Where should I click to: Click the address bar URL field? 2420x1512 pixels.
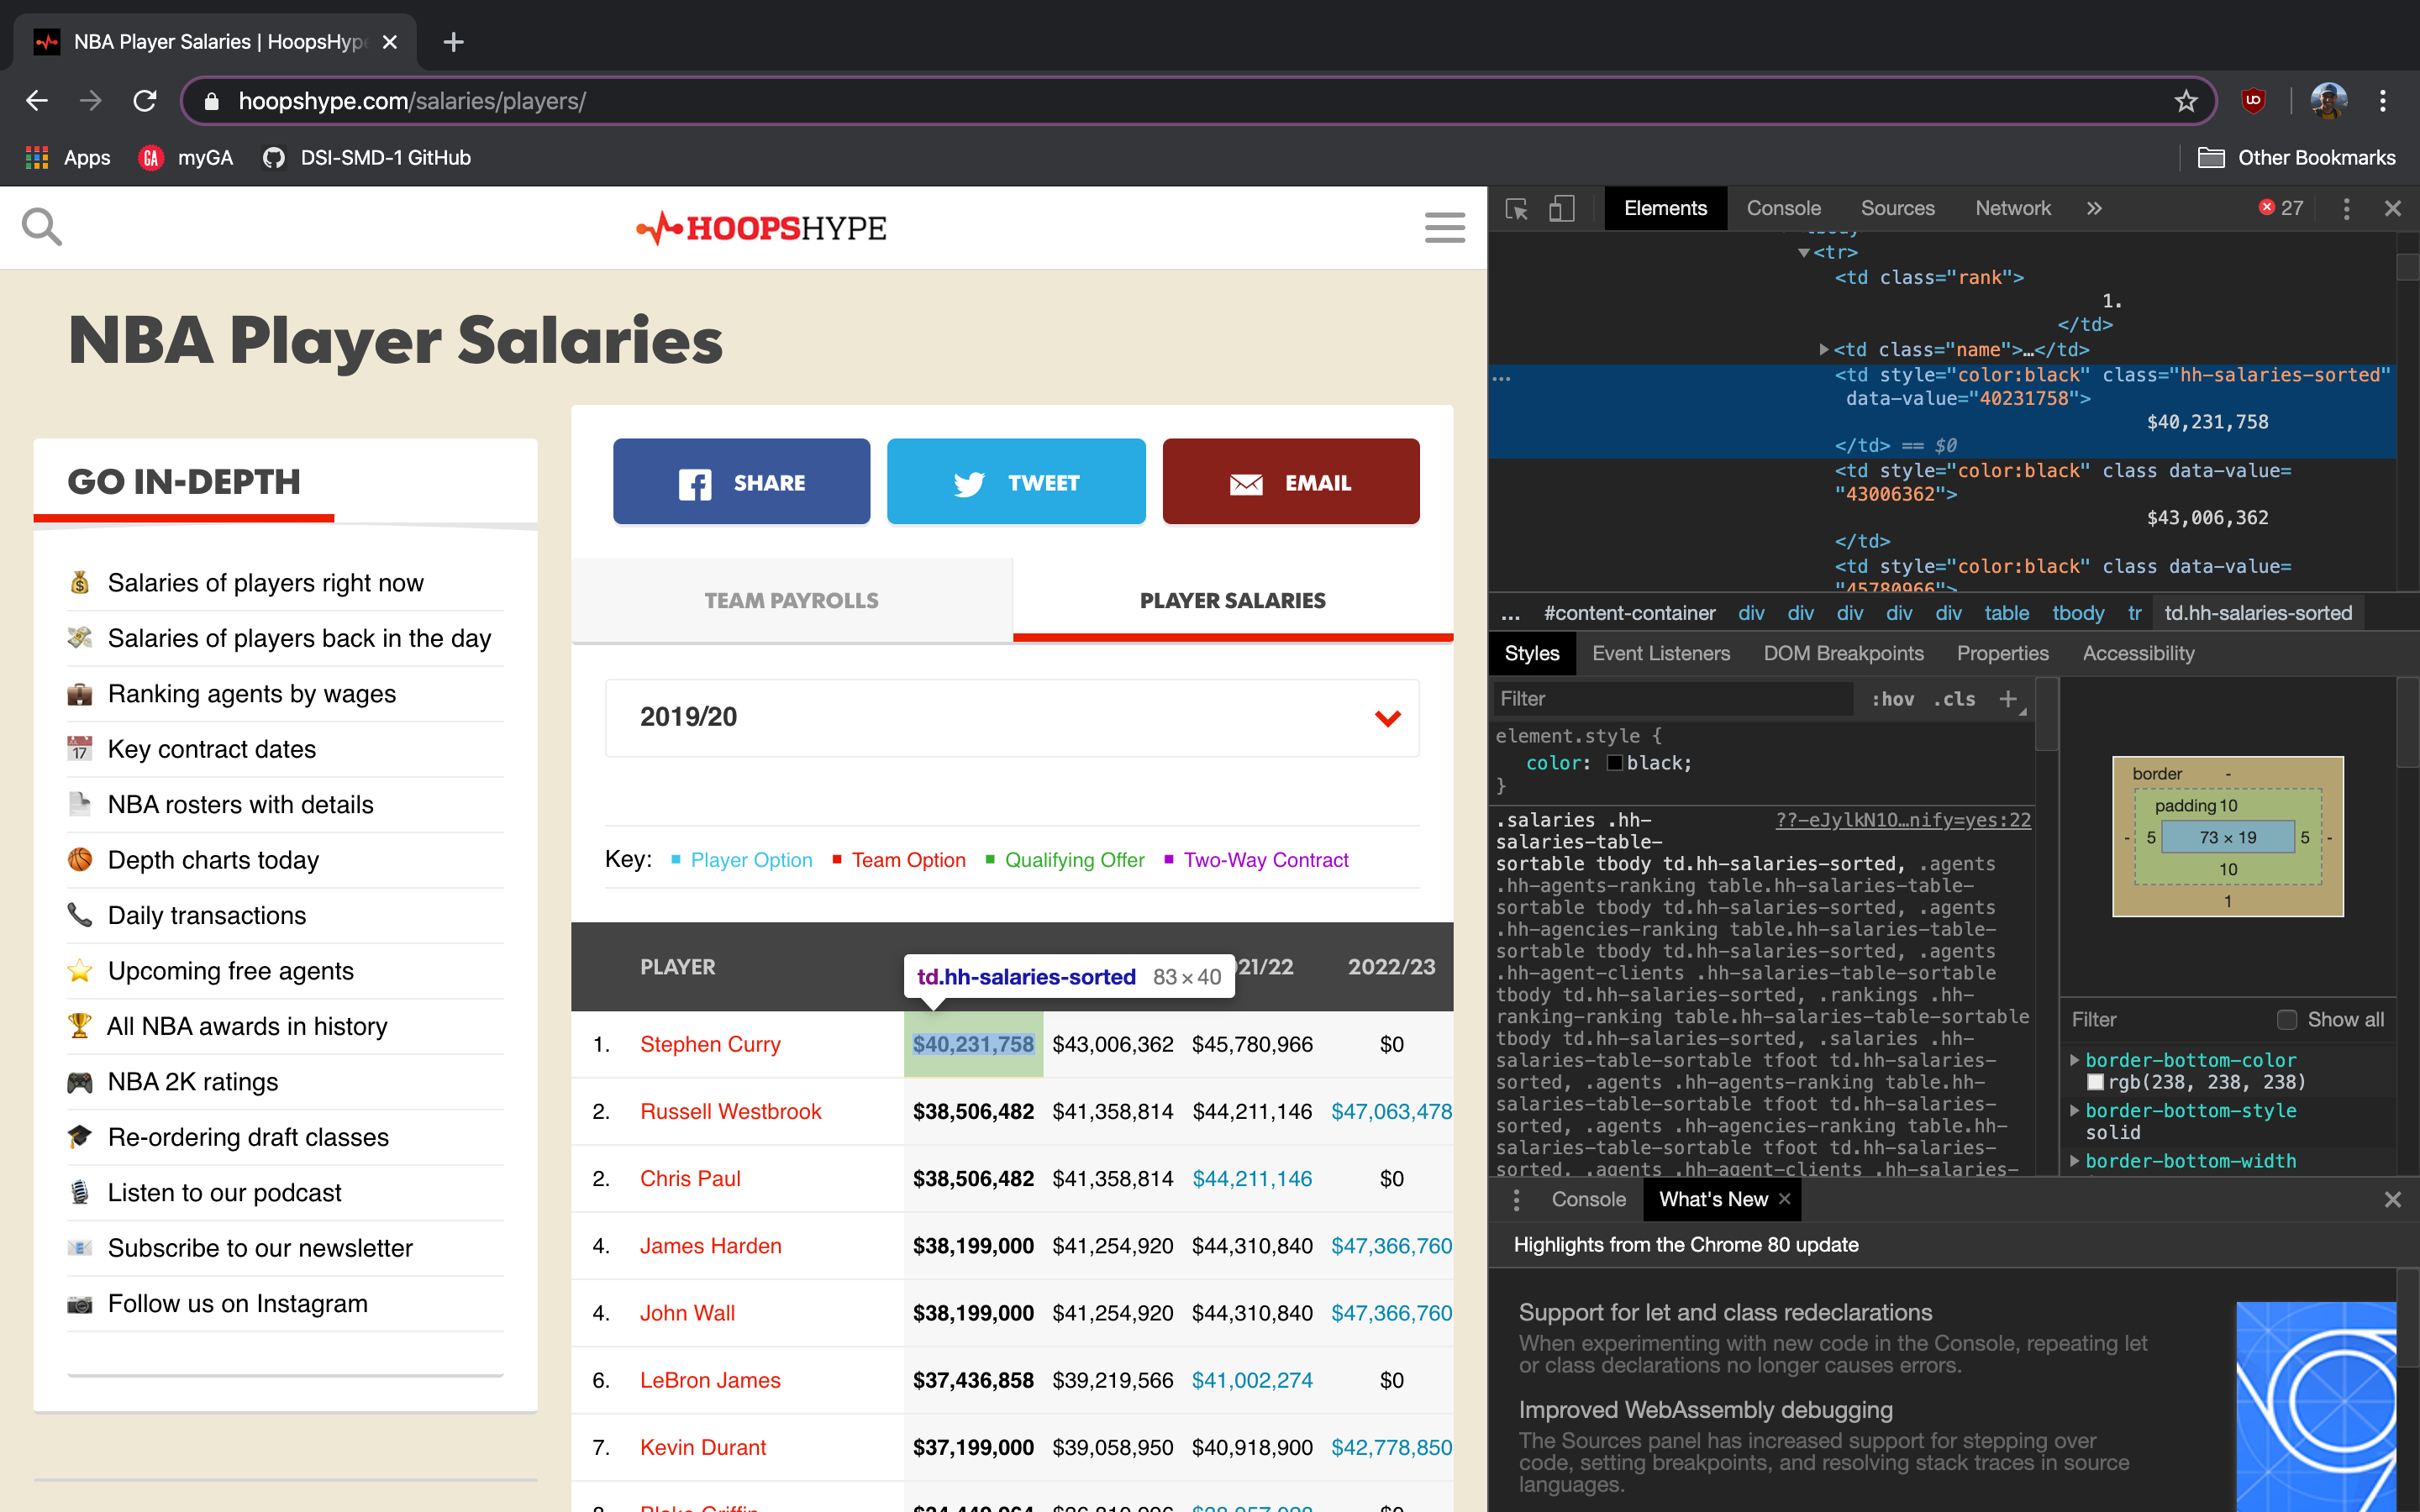pos(1198,101)
